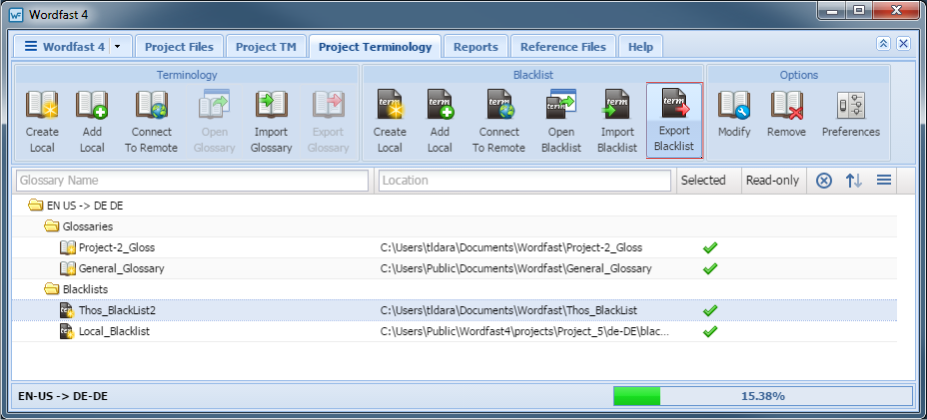Import Glossary into project

(x=271, y=122)
